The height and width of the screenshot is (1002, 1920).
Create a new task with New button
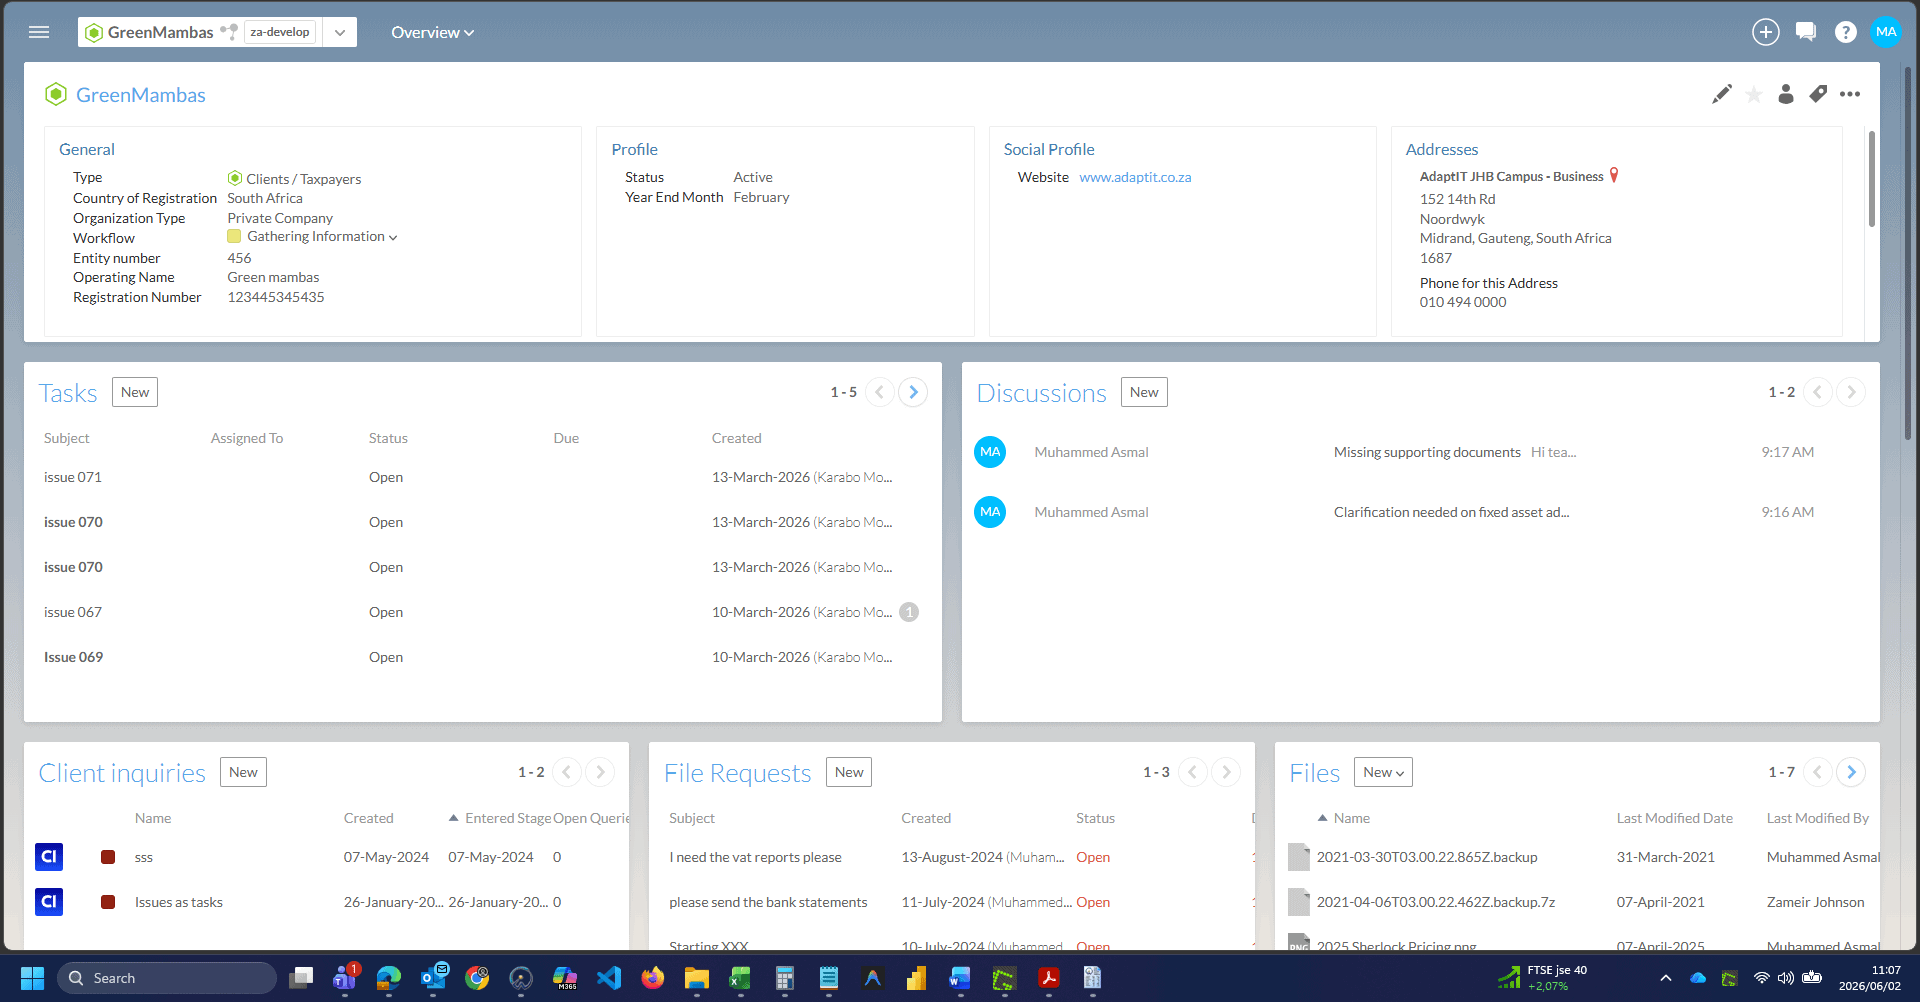pos(135,392)
